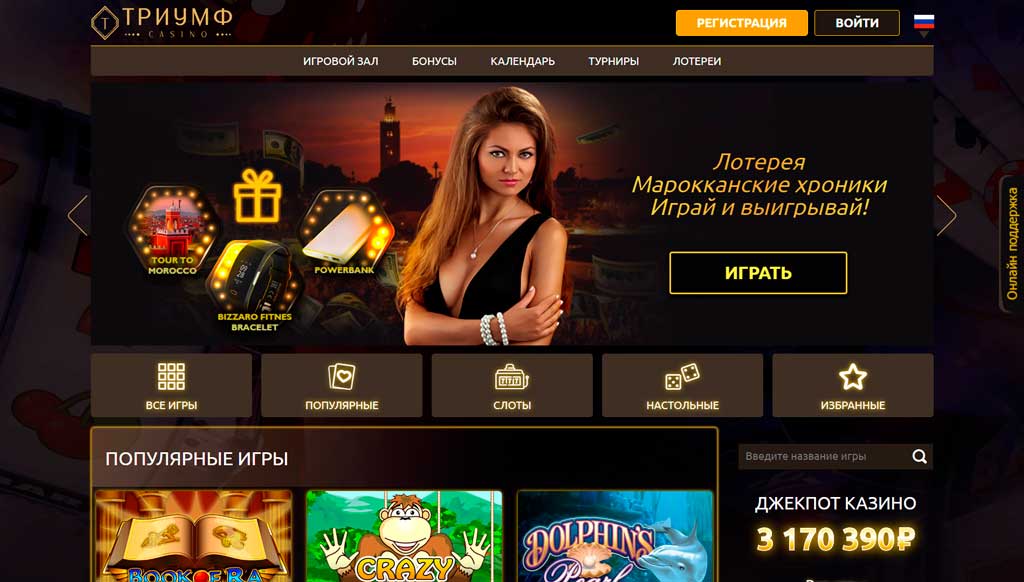Select the Популярные cards icon
This screenshot has width=1024, height=582.
(342, 377)
